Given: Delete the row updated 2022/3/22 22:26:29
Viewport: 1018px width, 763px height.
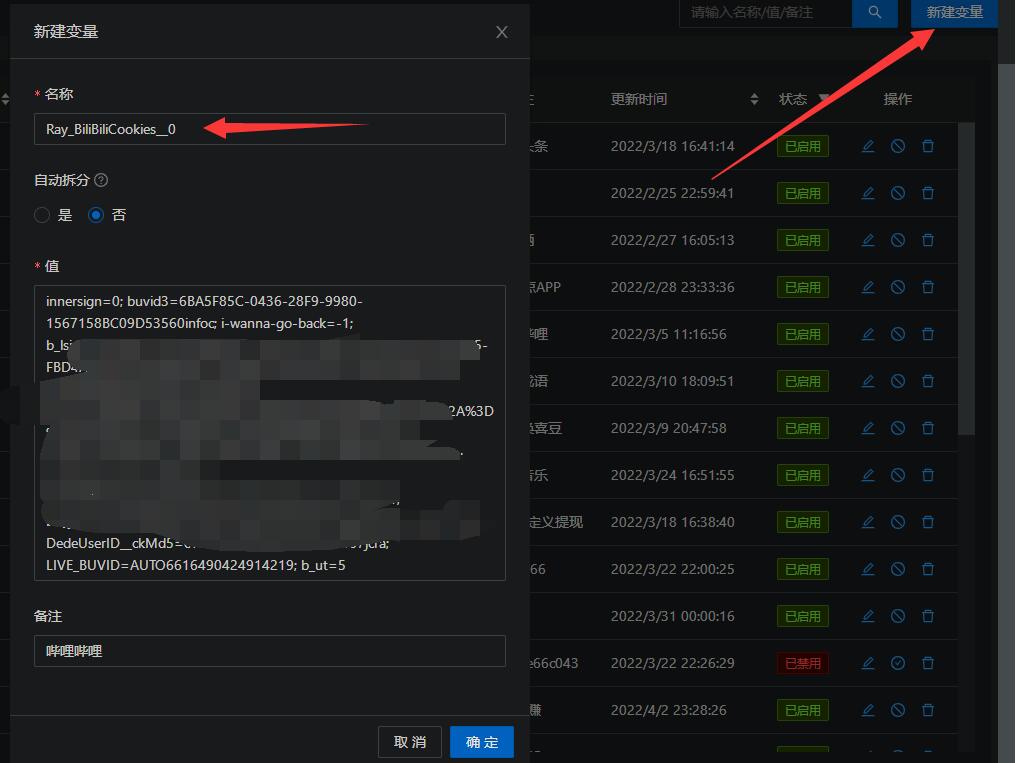Looking at the screenshot, I should coord(928,663).
